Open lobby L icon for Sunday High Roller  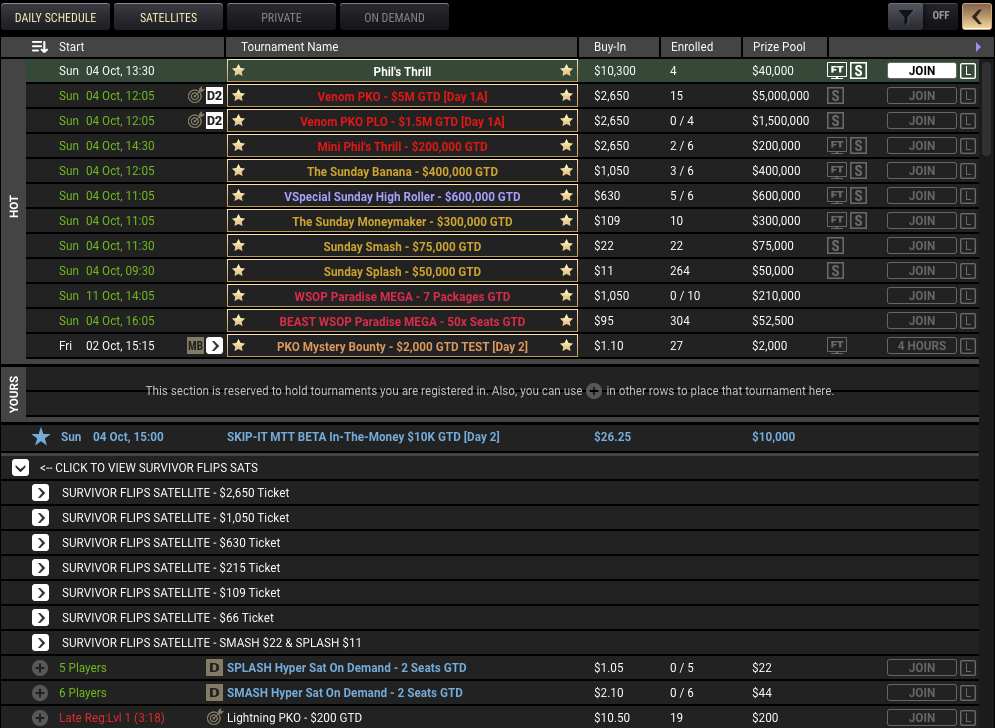tap(968, 195)
